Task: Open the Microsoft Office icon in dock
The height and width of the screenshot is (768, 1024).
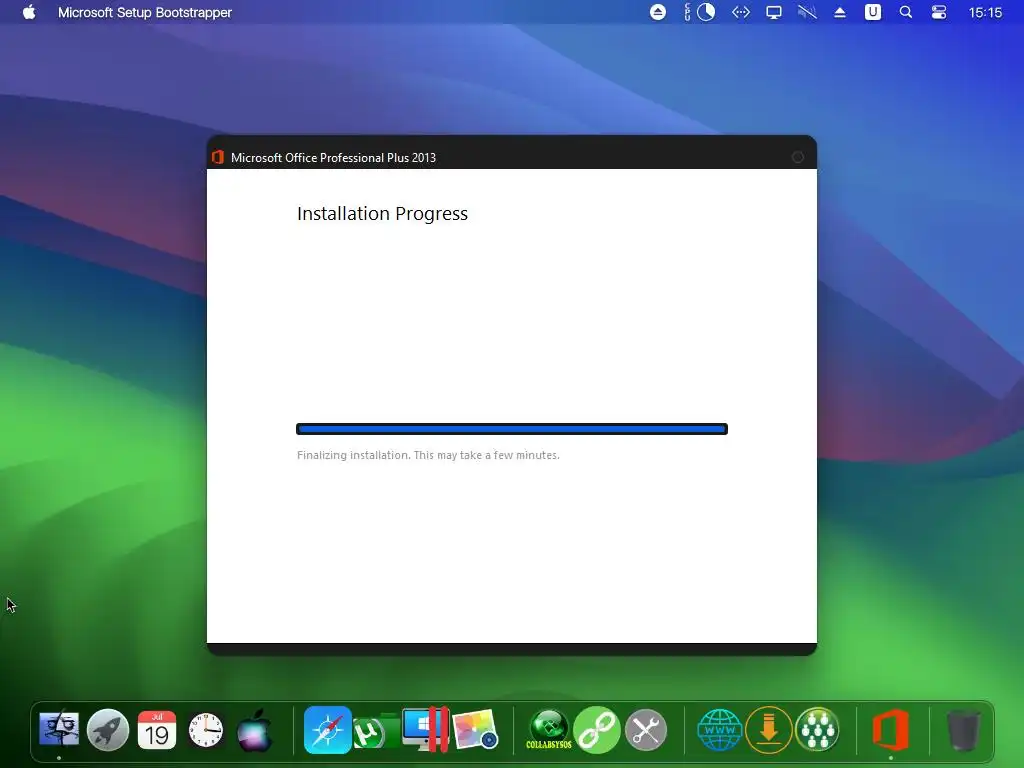Action: (x=891, y=729)
